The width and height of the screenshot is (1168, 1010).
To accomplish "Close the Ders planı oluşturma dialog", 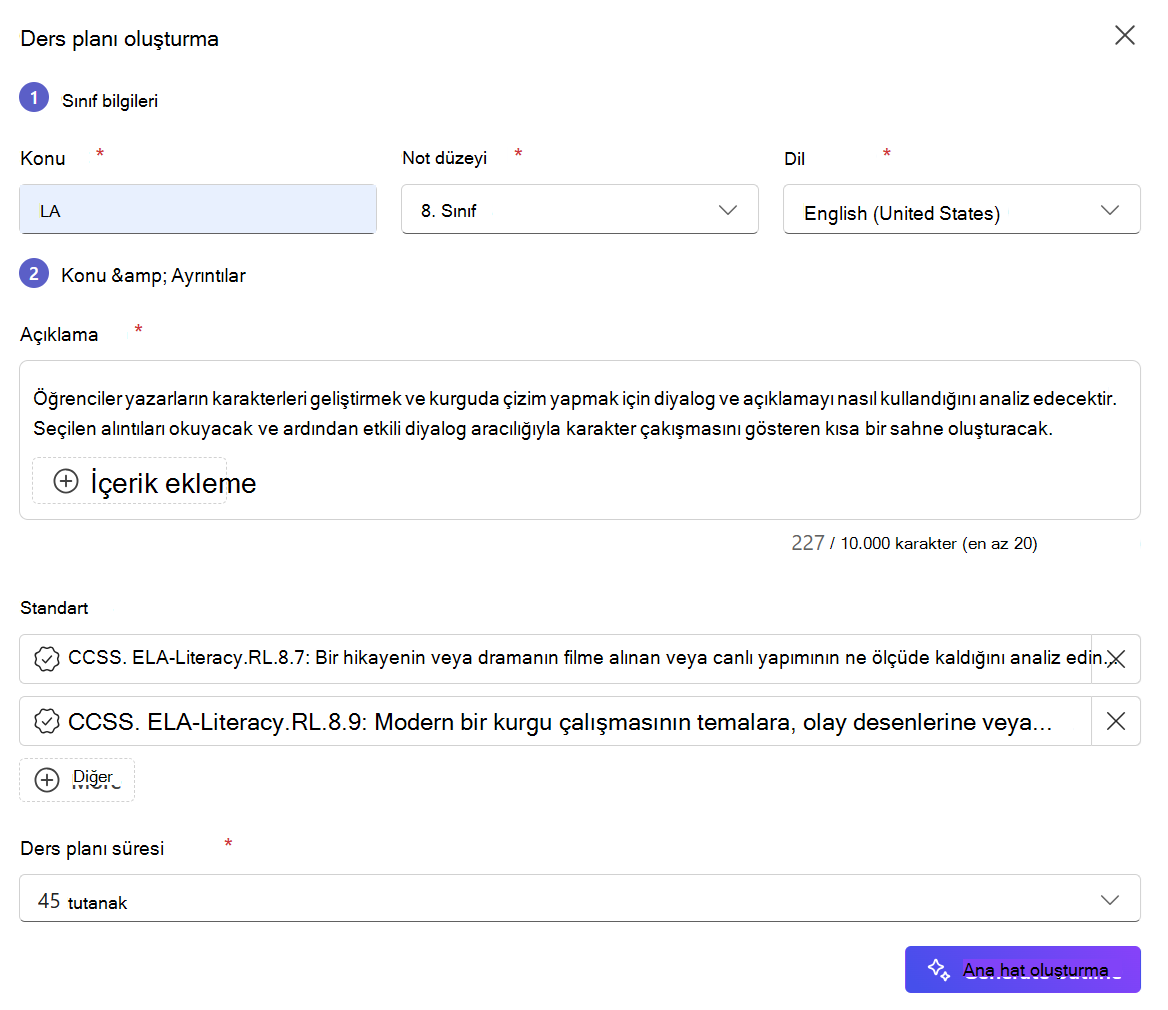I will tap(1124, 35).
